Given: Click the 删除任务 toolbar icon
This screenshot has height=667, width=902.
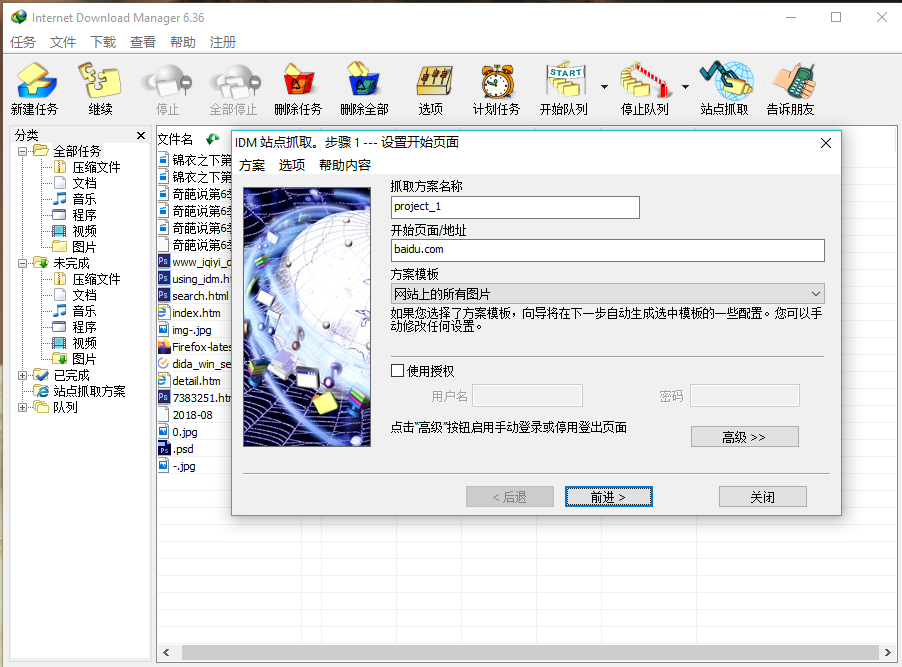Looking at the screenshot, I should point(298,88).
